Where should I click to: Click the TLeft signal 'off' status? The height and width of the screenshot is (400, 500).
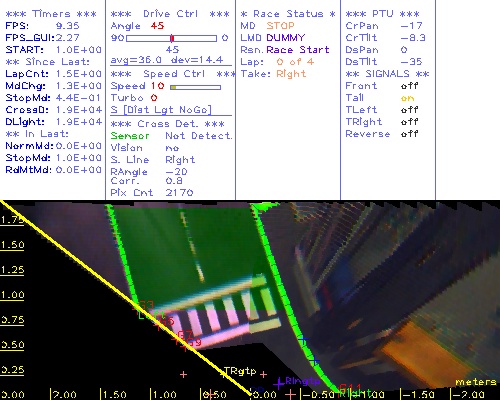point(409,110)
